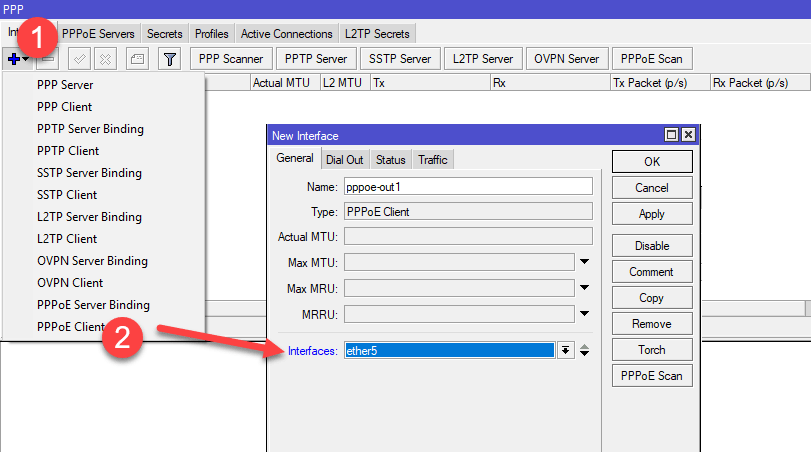Confirm the dialog with OK
Viewport: 811px width, 452px height.
[652, 162]
